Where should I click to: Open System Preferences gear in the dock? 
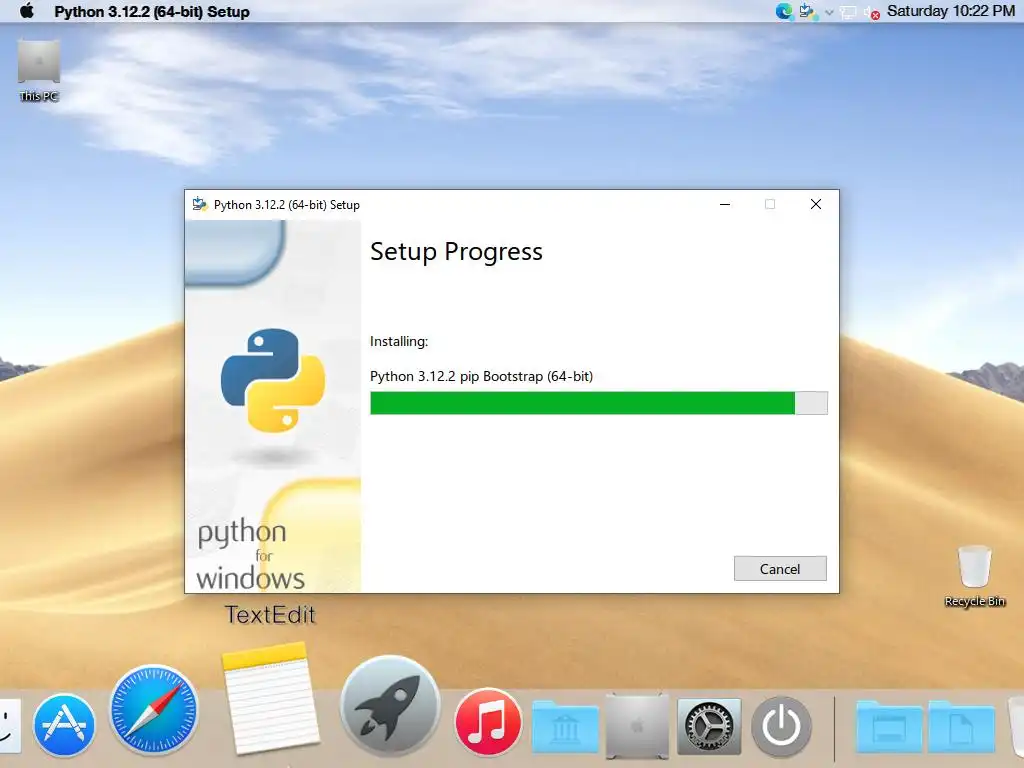pos(709,726)
